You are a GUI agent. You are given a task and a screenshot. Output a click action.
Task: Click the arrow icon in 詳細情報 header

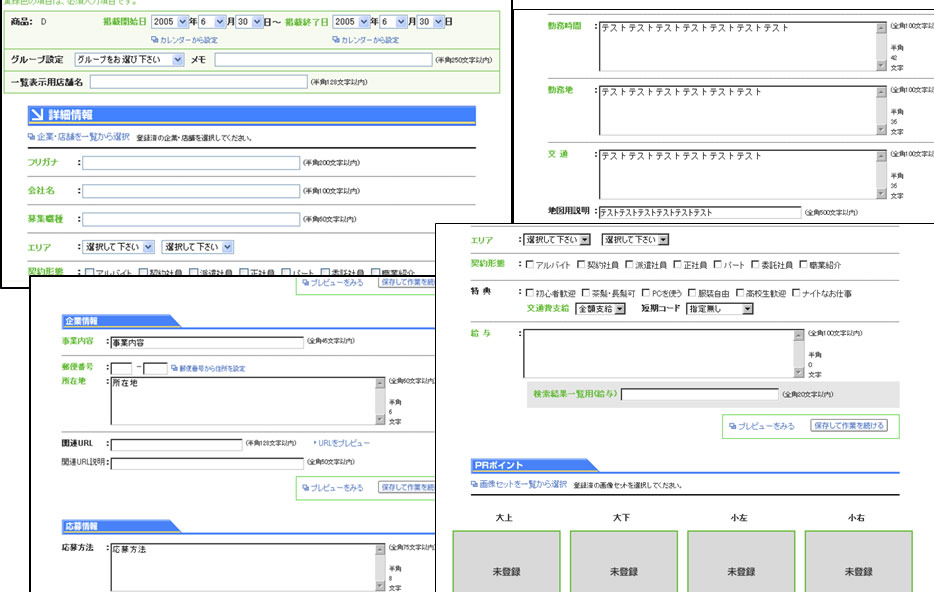(37, 115)
